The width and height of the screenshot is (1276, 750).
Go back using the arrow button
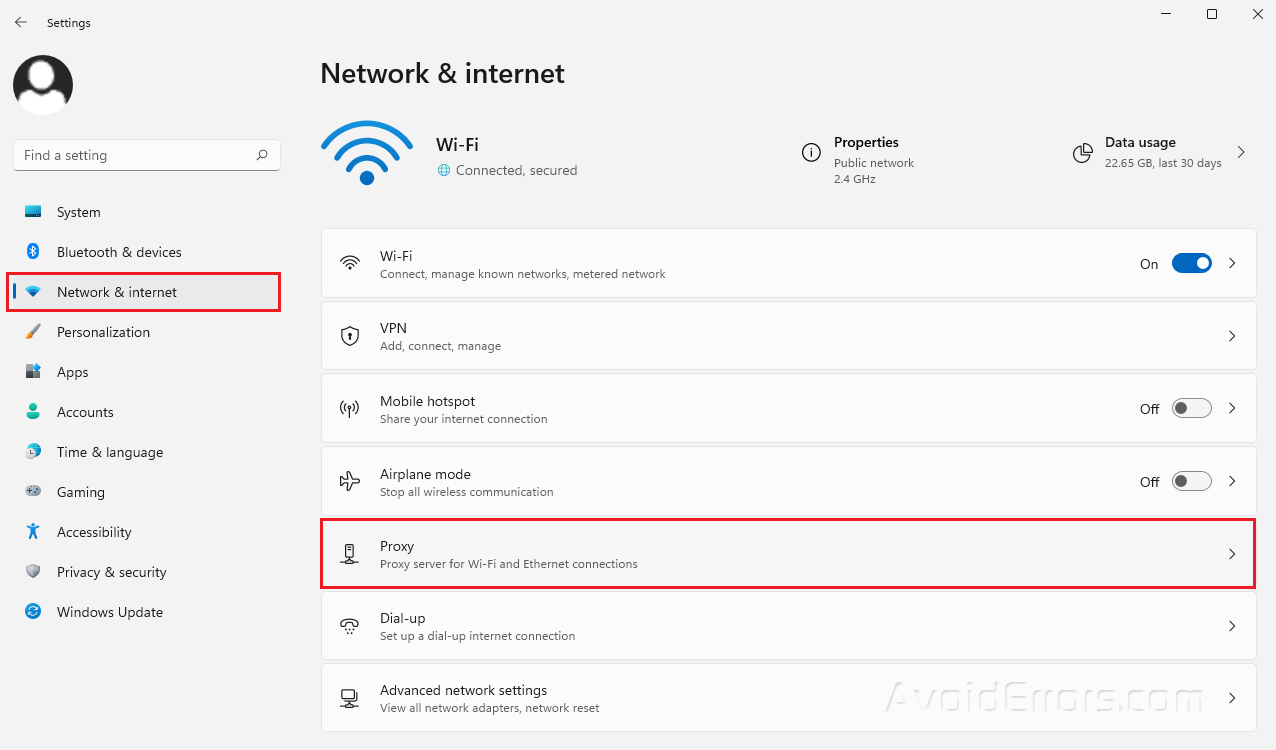20,22
